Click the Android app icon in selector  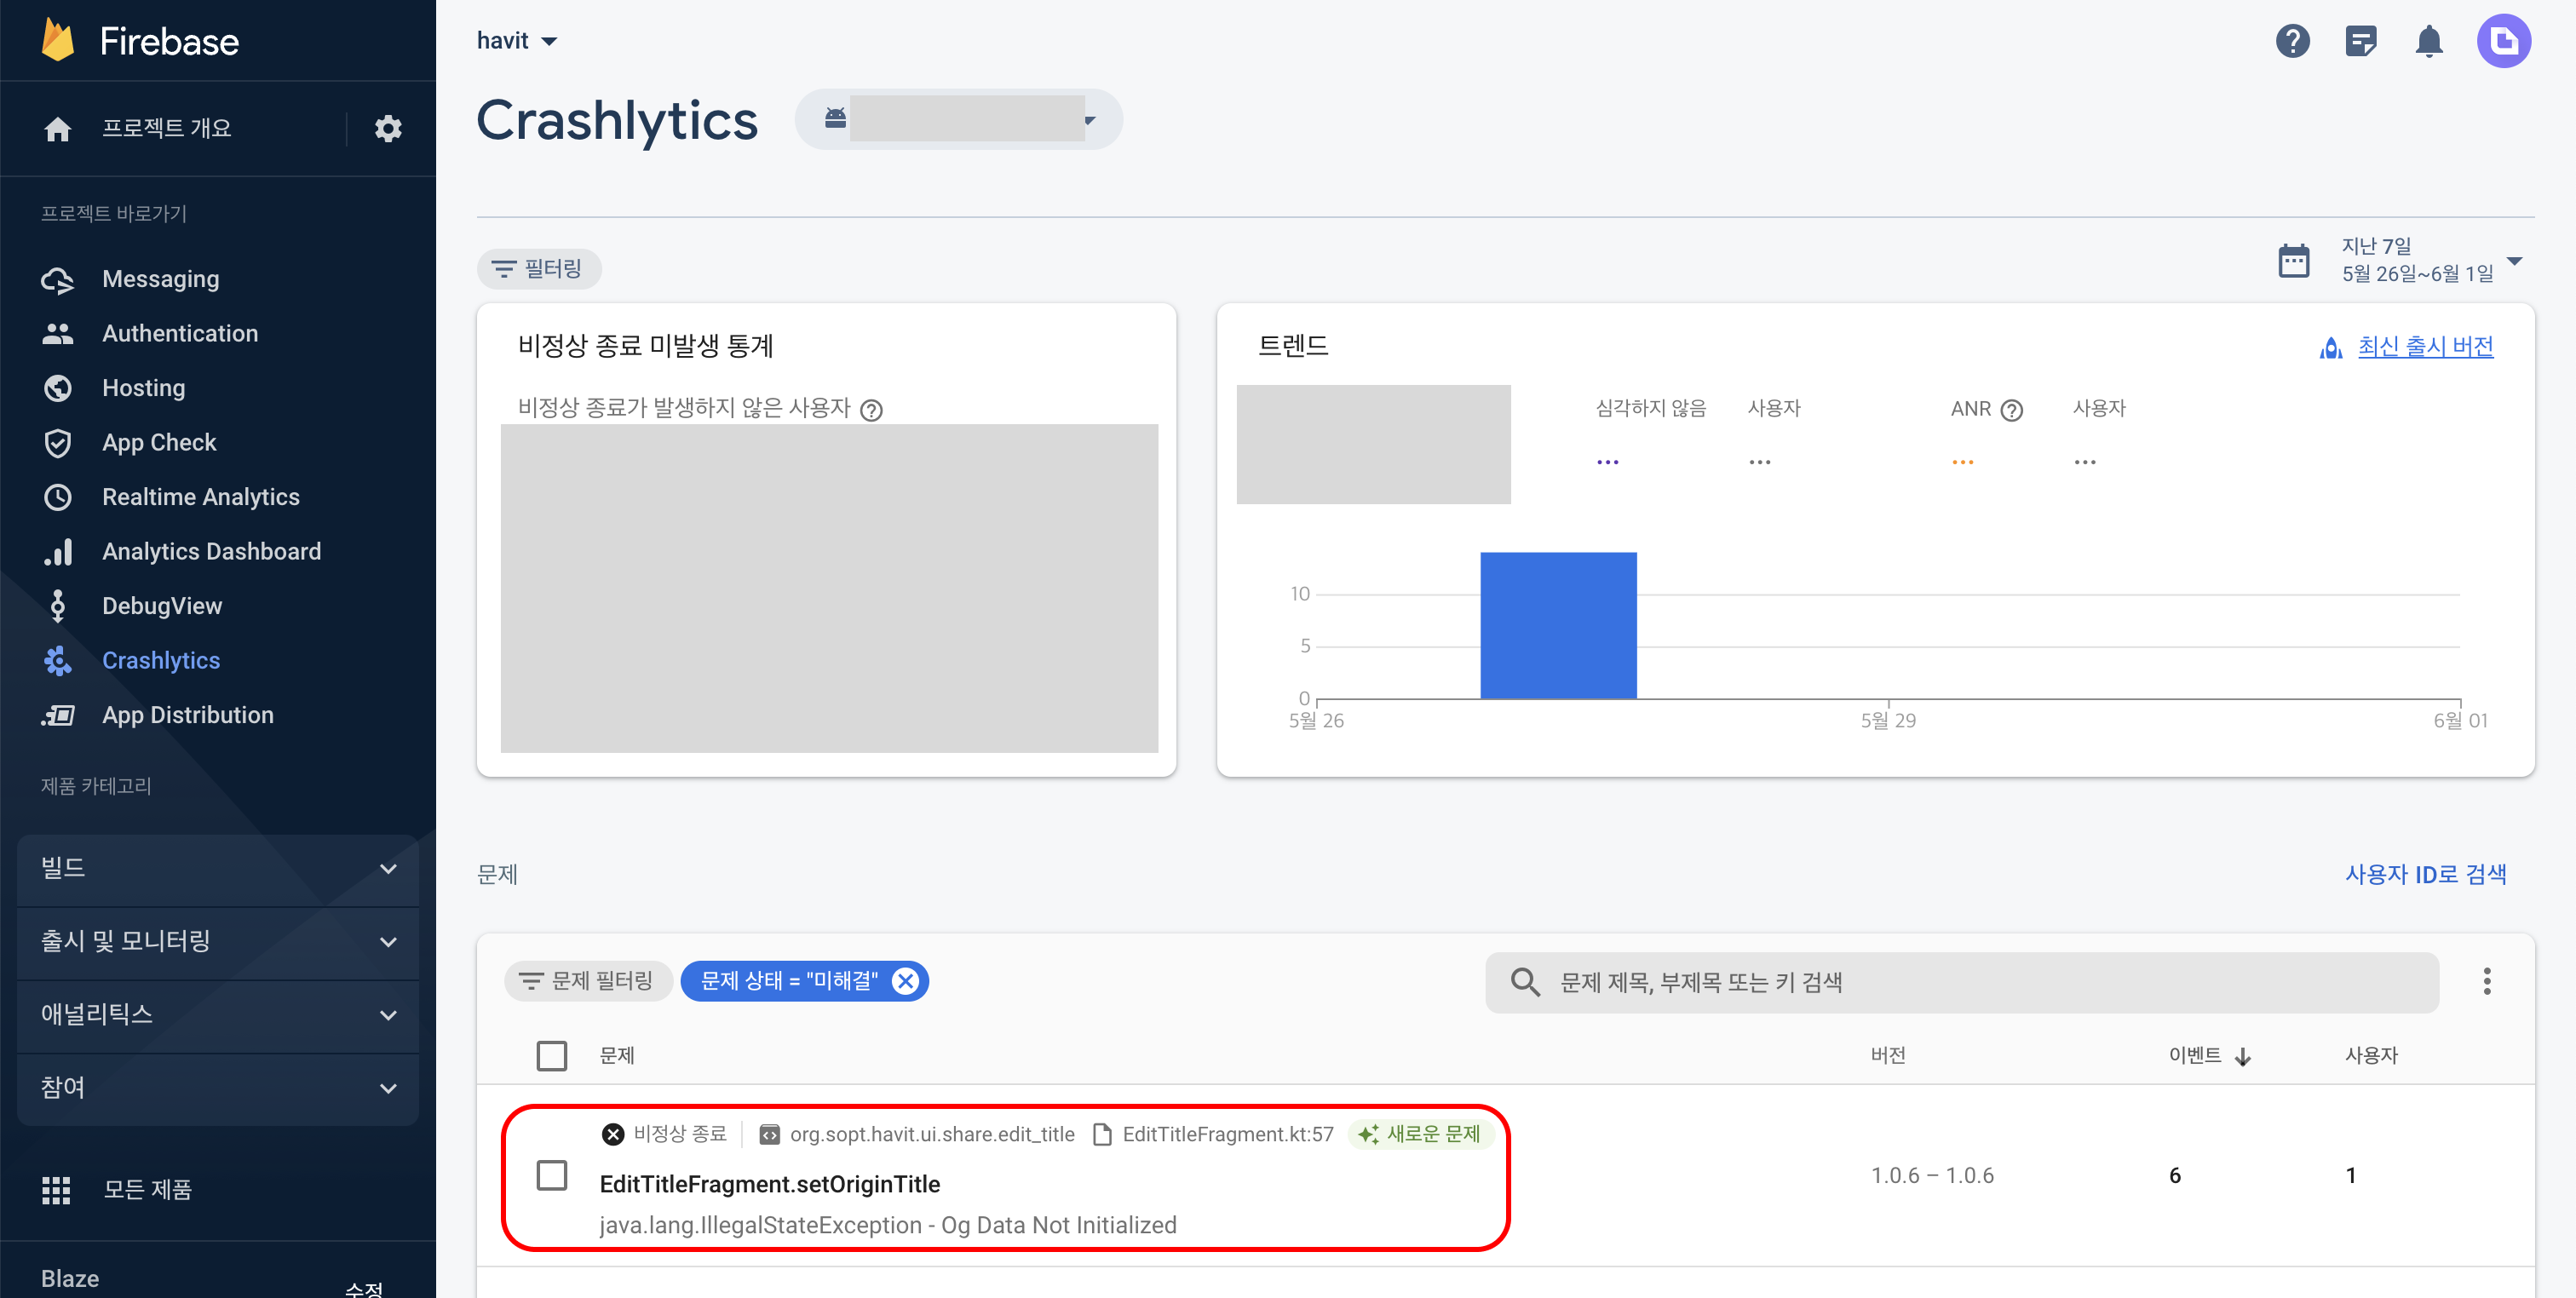click(835, 119)
